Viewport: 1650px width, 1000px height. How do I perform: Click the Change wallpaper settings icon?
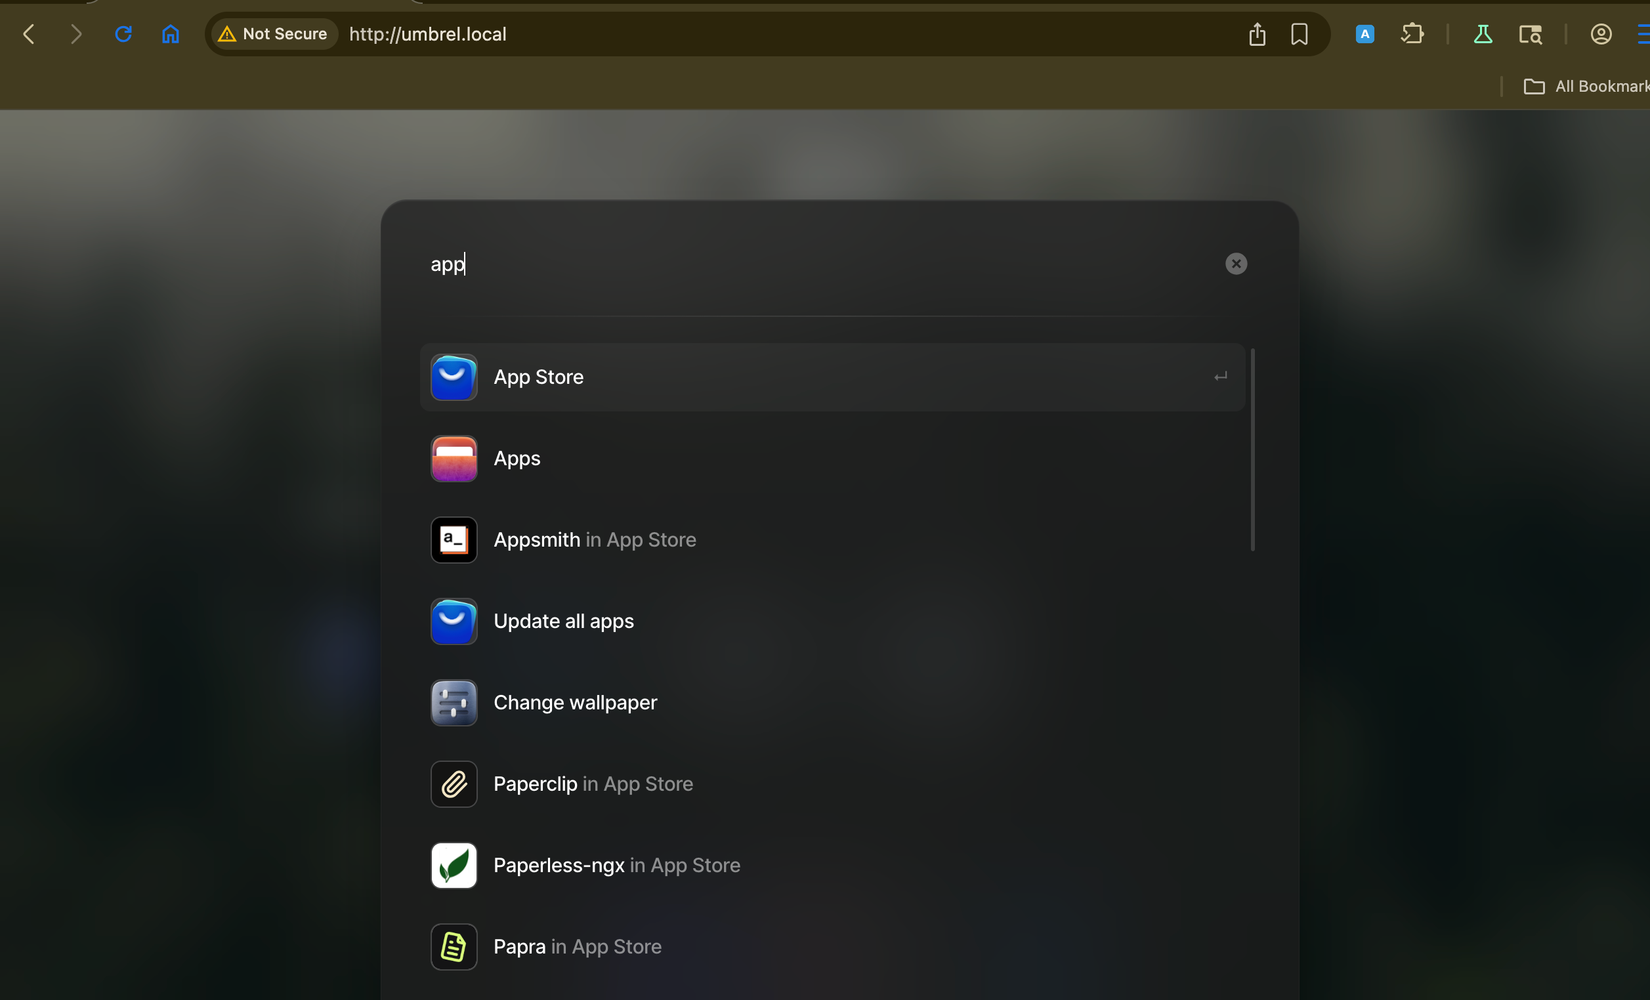pos(454,703)
